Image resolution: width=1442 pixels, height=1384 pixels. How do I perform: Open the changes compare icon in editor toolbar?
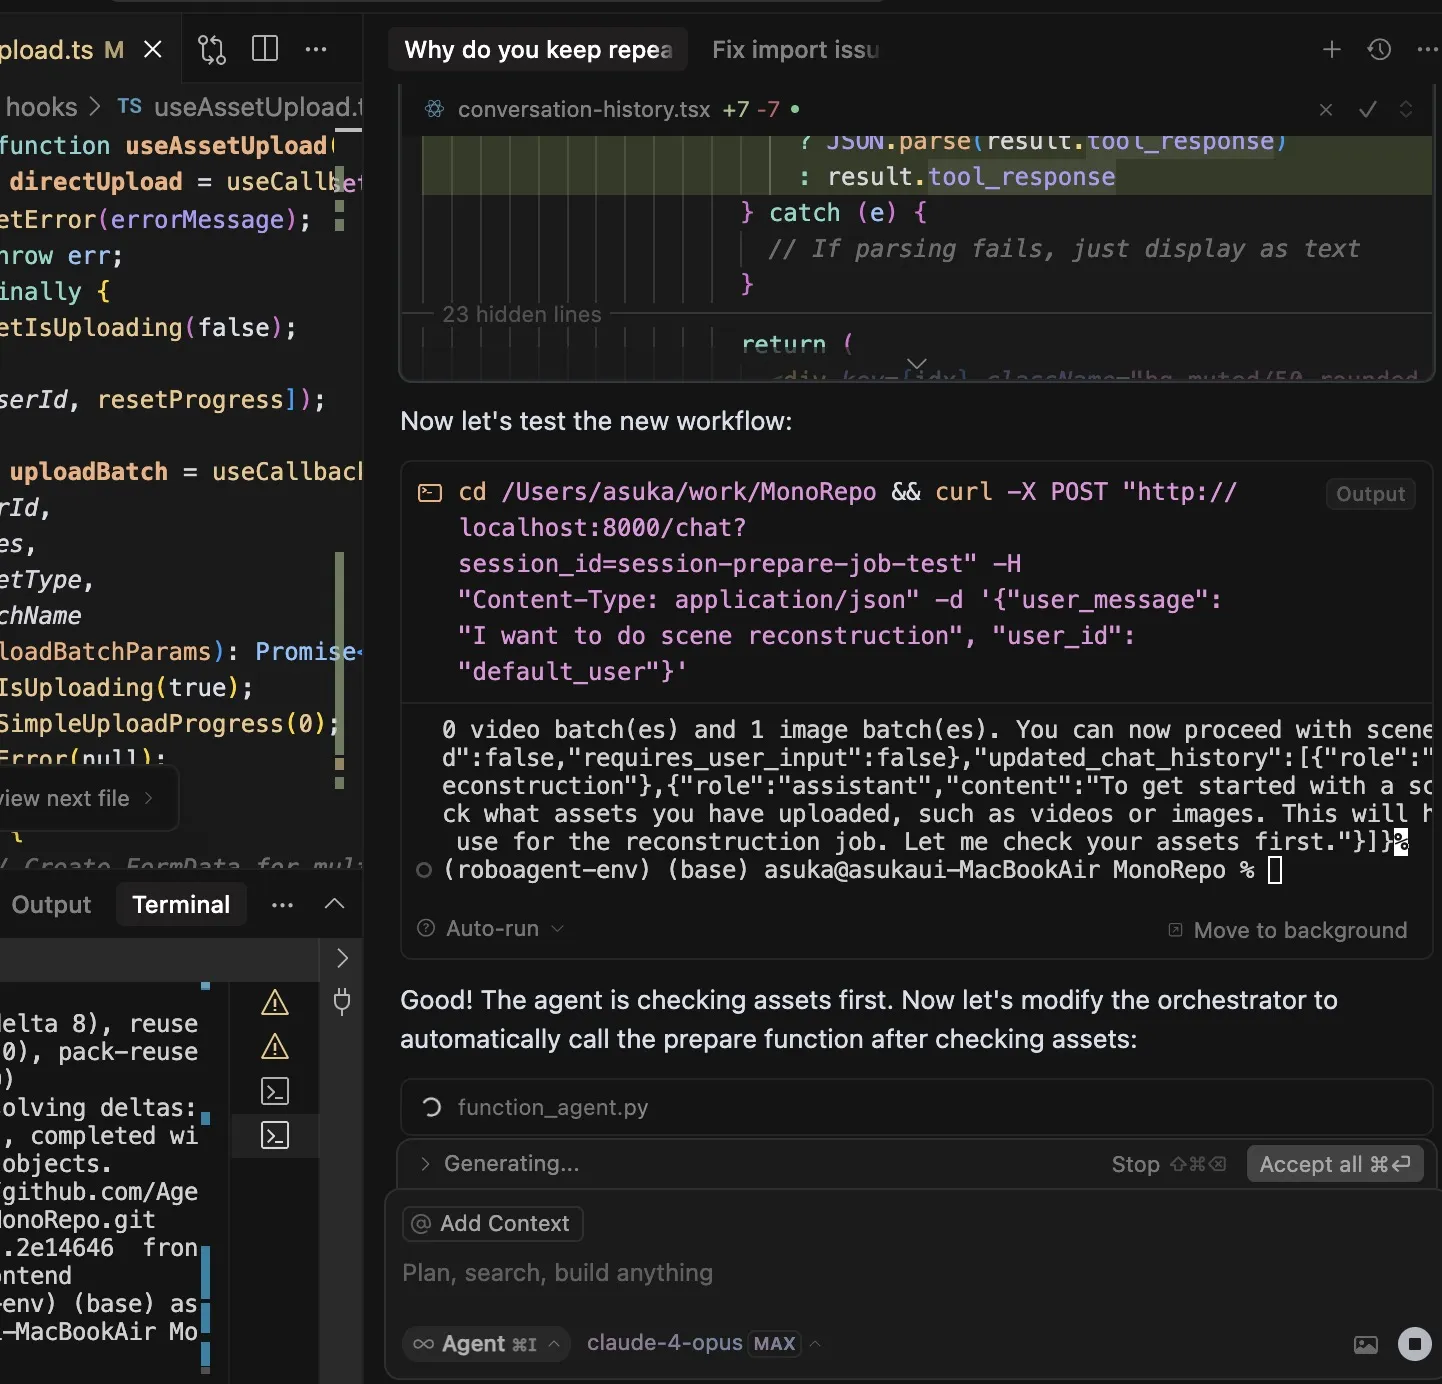[212, 49]
